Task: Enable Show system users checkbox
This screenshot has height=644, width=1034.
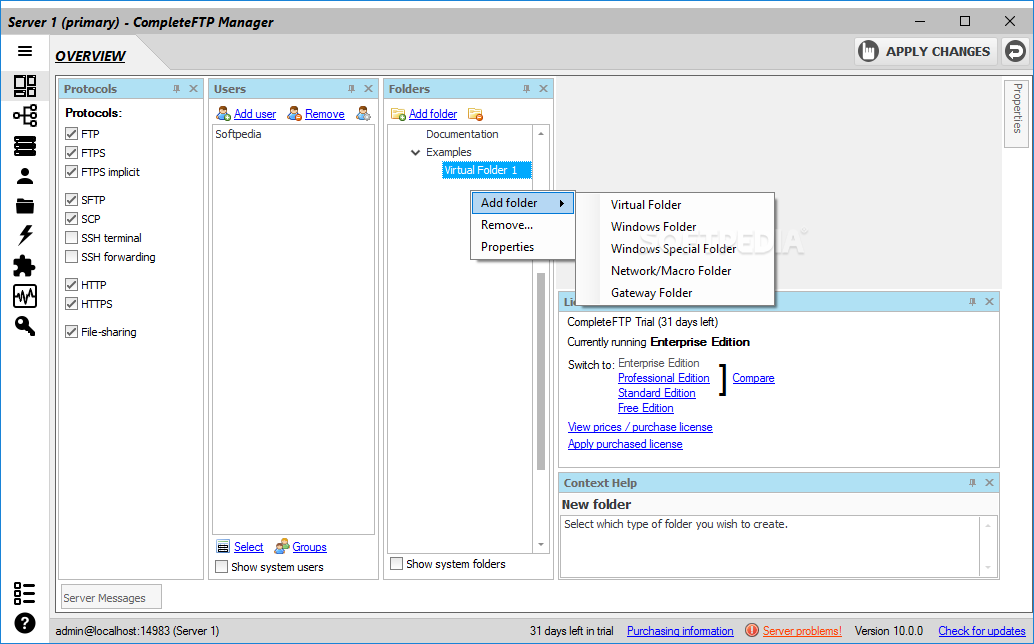Action: coord(222,567)
